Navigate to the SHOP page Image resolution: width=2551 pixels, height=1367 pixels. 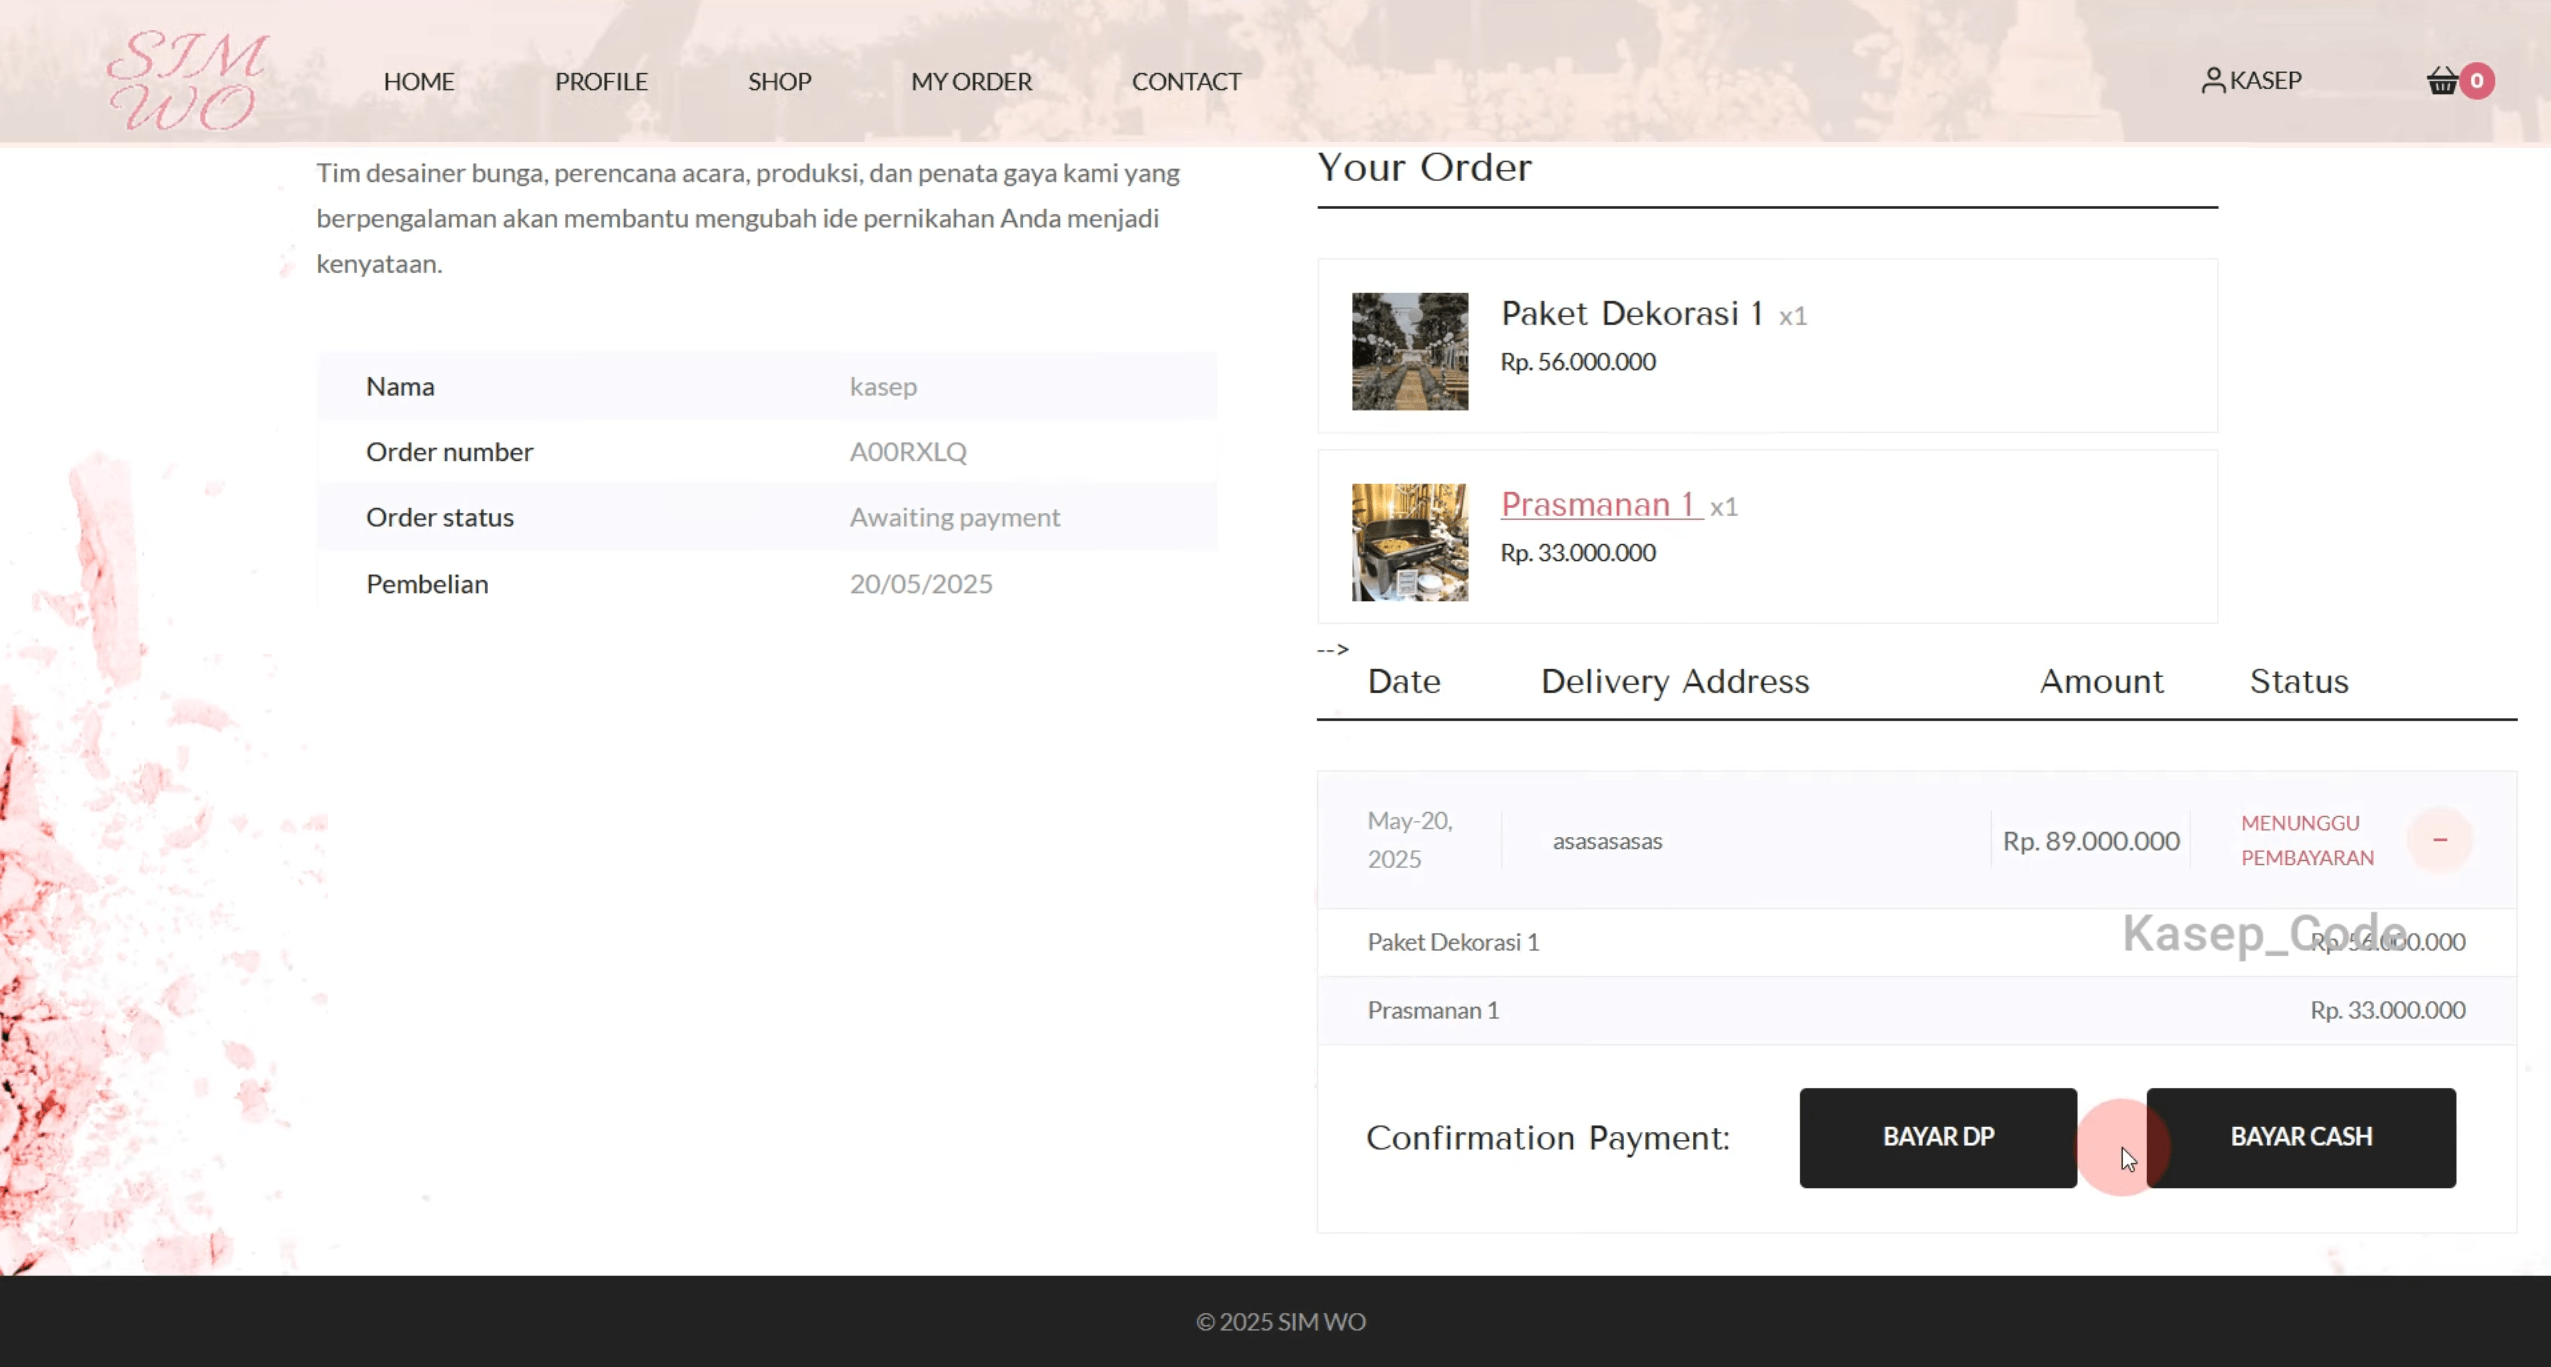pyautogui.click(x=780, y=81)
